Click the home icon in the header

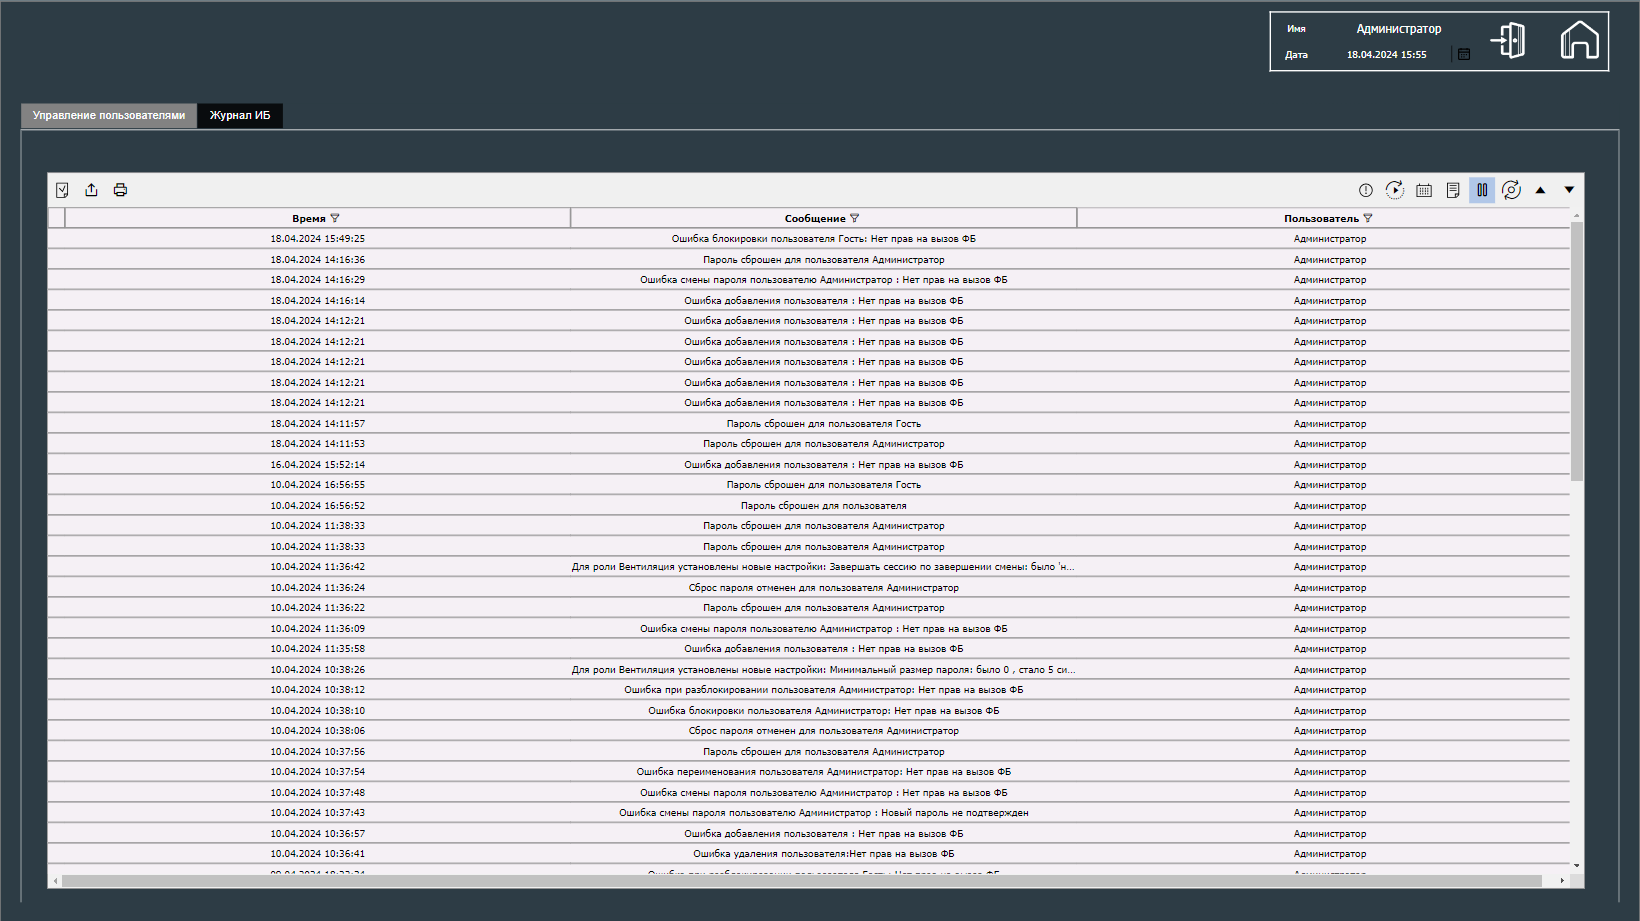[1579, 41]
